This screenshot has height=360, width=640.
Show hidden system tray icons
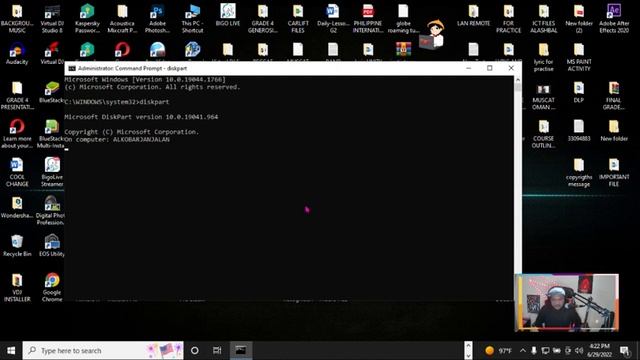coord(523,351)
